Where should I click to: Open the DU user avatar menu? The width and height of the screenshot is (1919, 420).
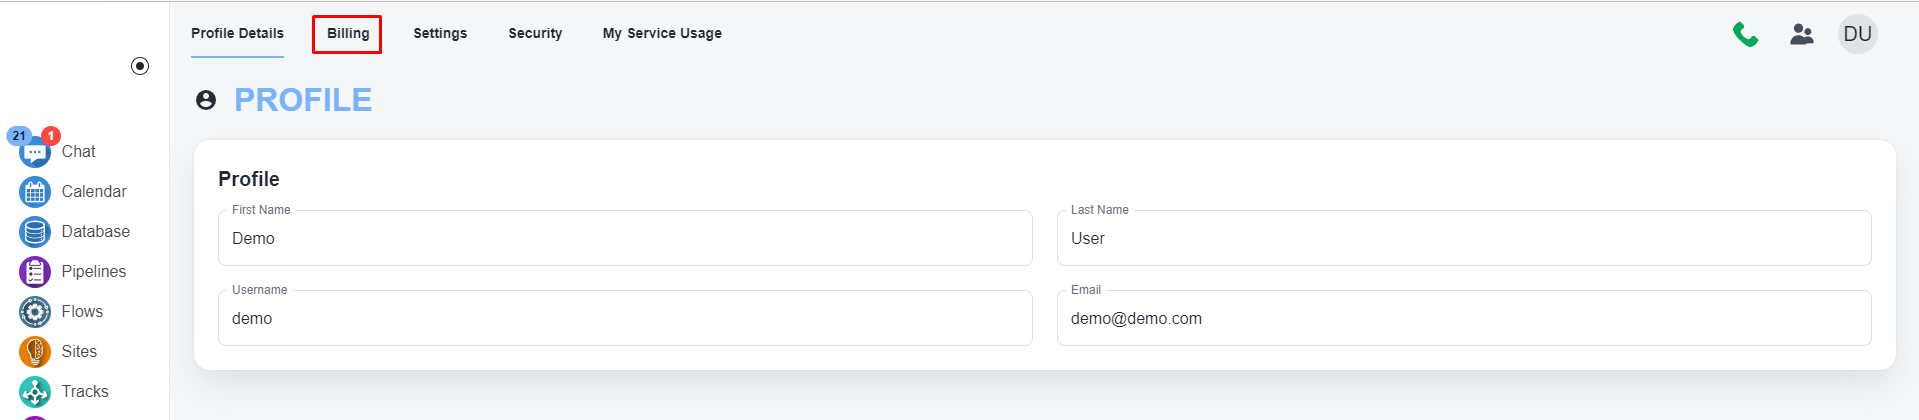coord(1857,34)
